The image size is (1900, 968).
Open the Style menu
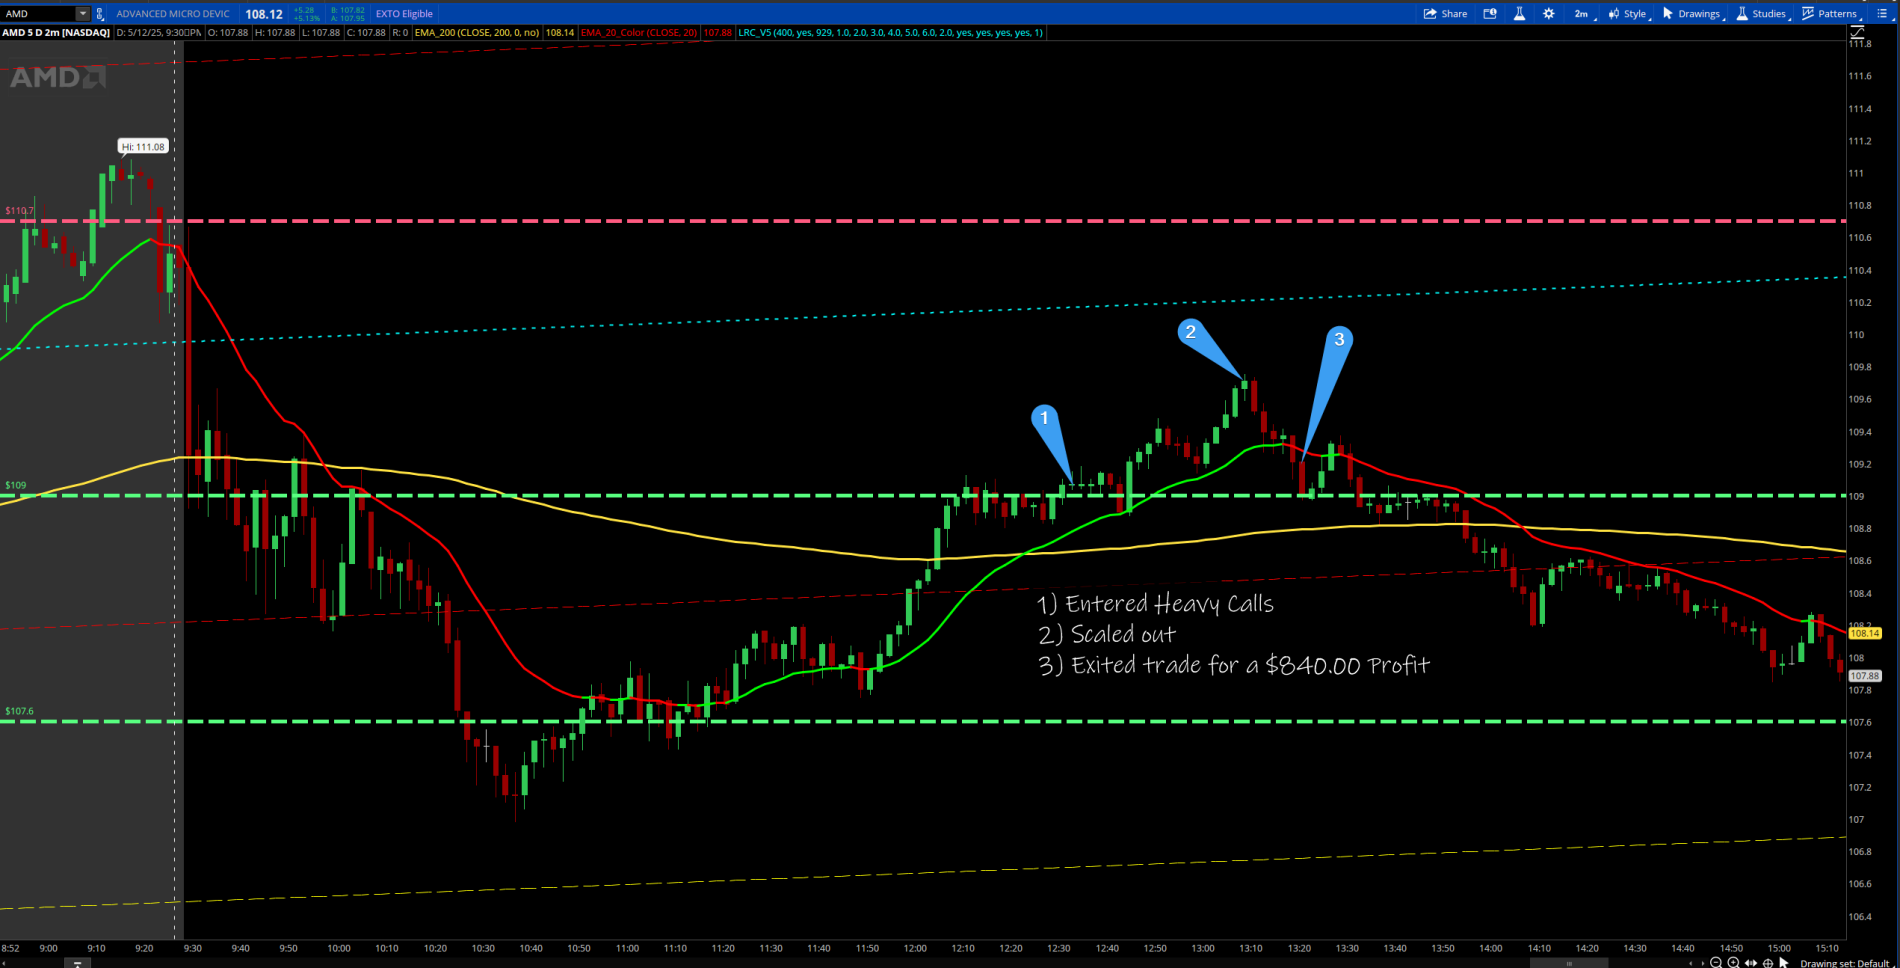pos(1628,14)
